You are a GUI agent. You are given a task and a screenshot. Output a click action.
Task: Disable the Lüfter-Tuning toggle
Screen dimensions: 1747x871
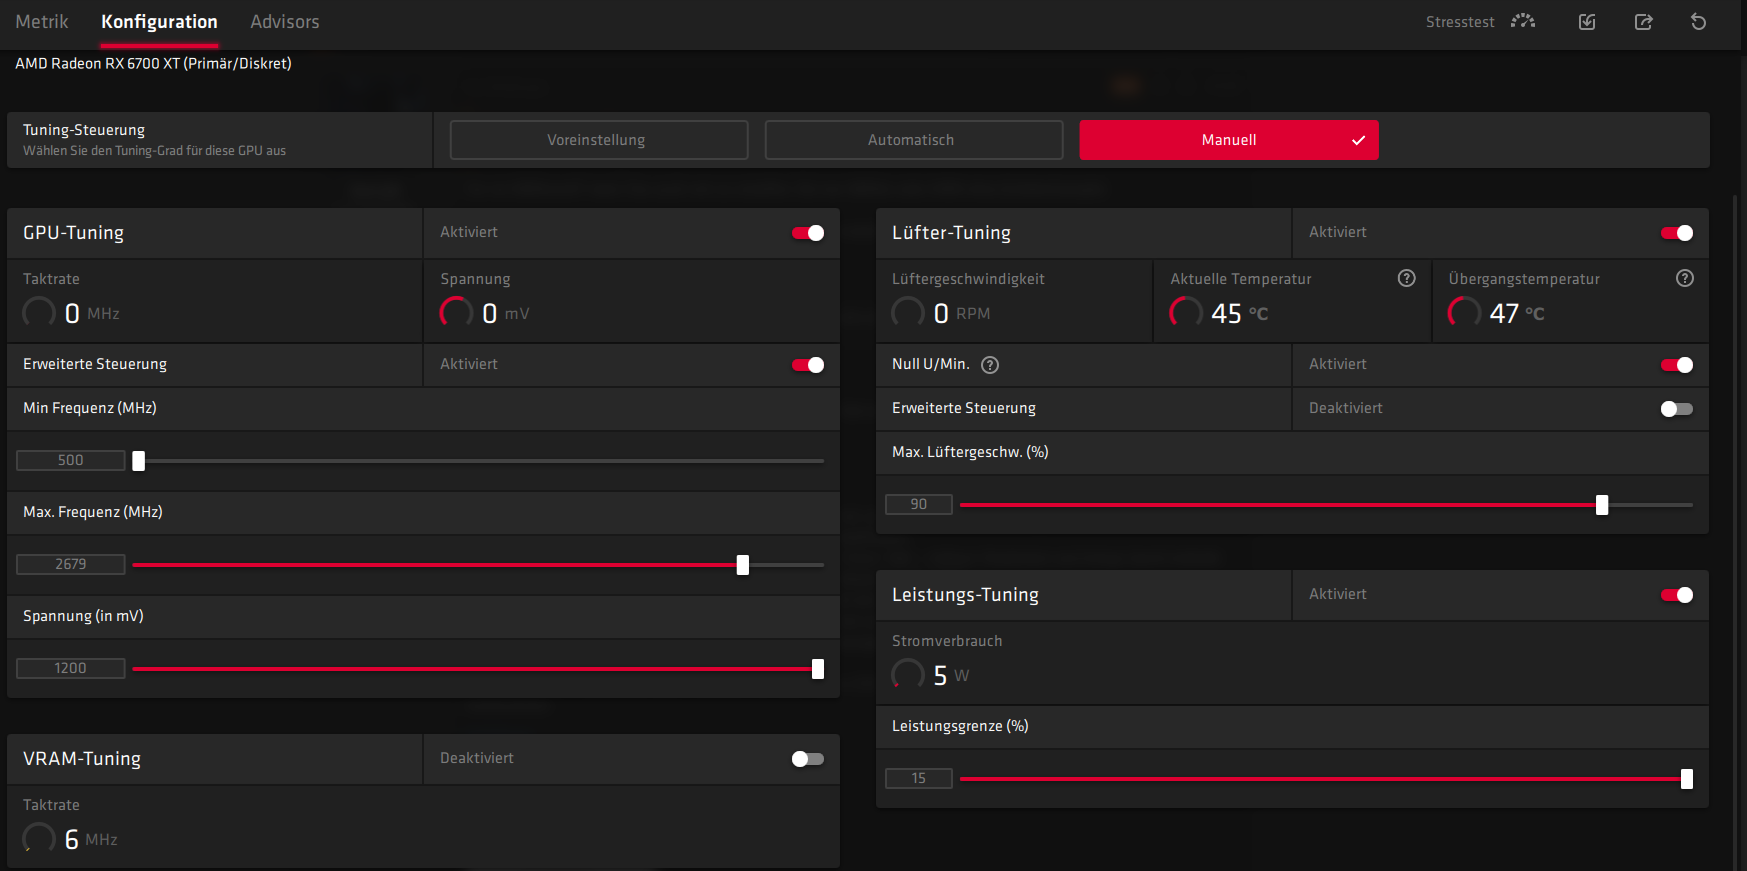(x=1677, y=233)
